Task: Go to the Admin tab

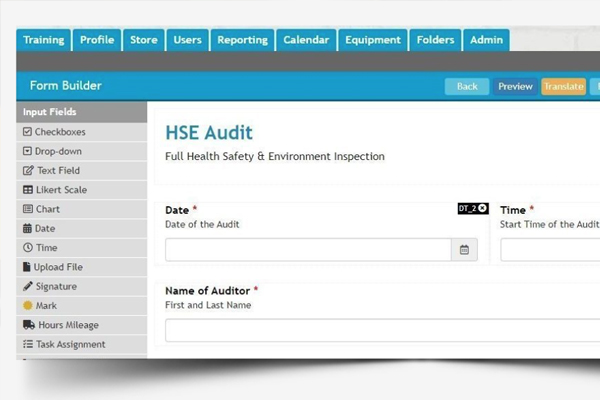Action: point(486,40)
